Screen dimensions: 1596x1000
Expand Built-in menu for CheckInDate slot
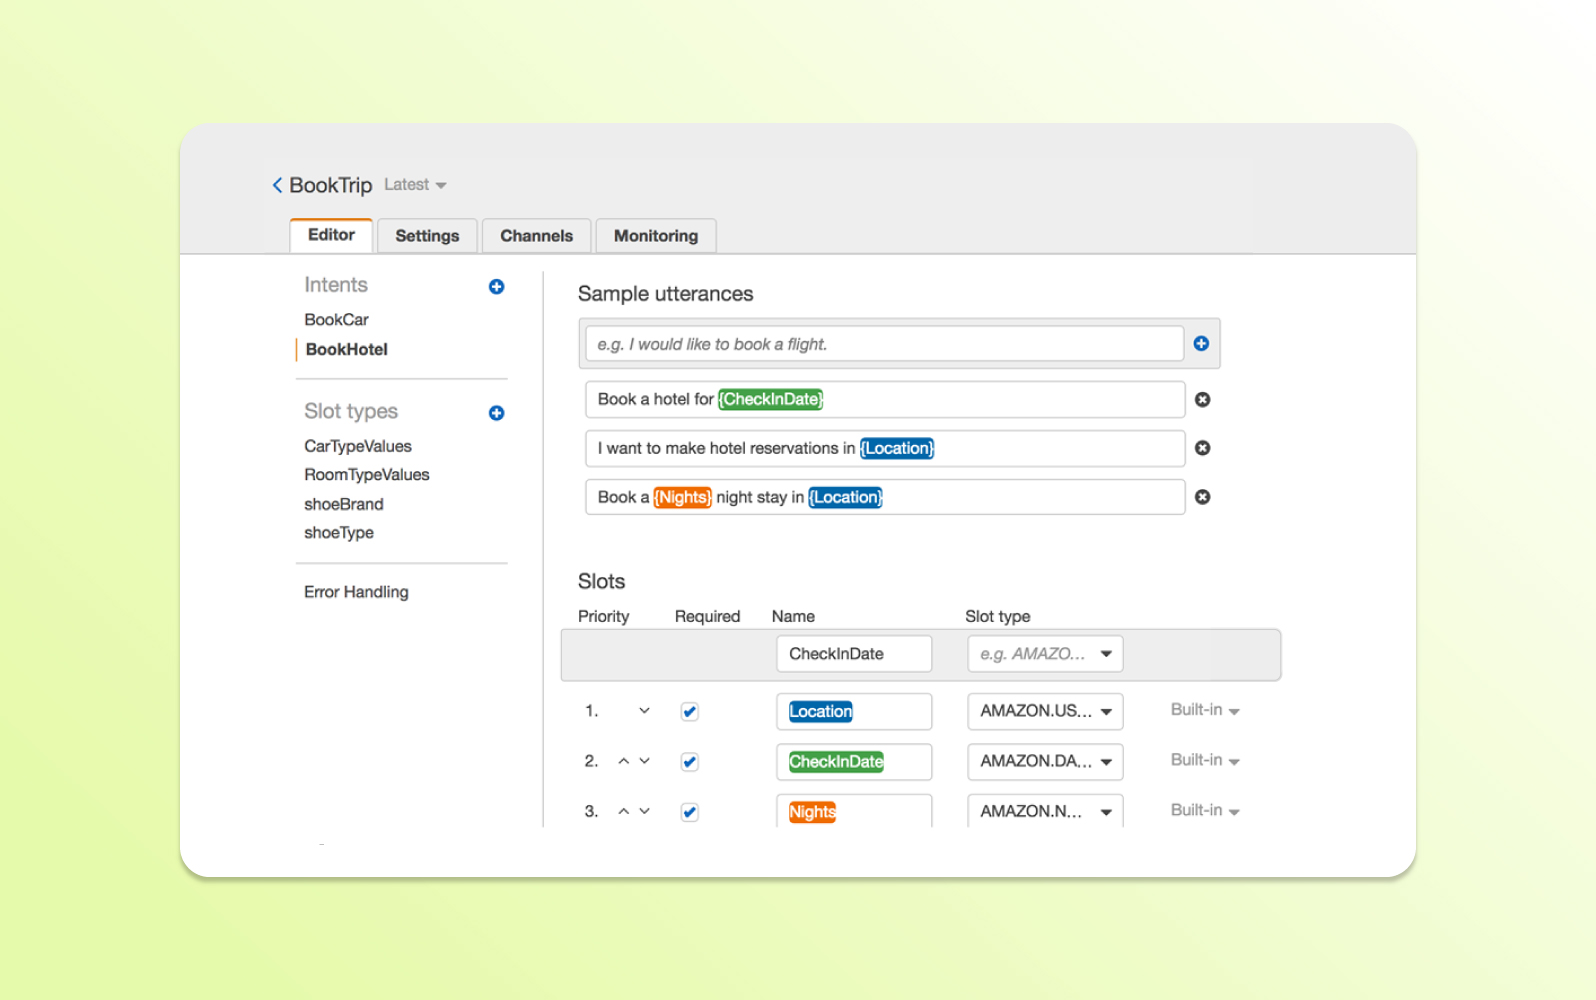(1205, 760)
